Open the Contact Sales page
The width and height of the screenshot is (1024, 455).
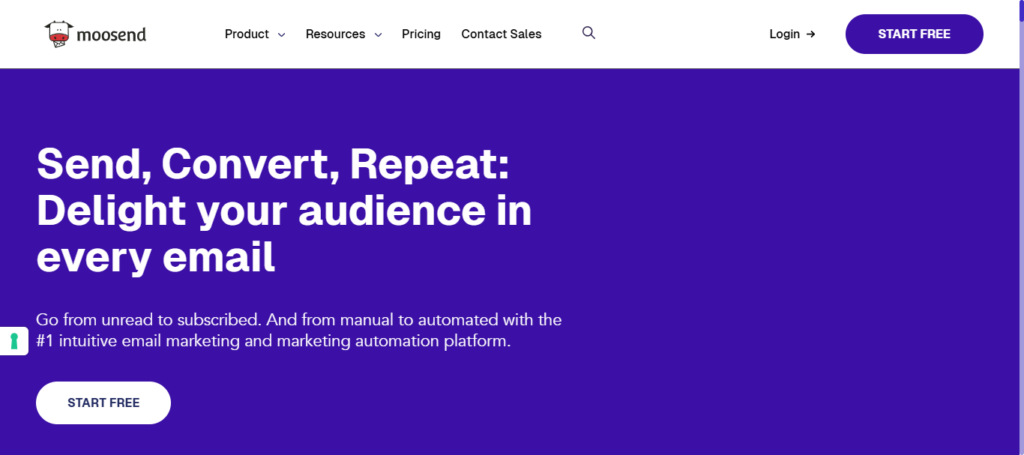point(501,34)
